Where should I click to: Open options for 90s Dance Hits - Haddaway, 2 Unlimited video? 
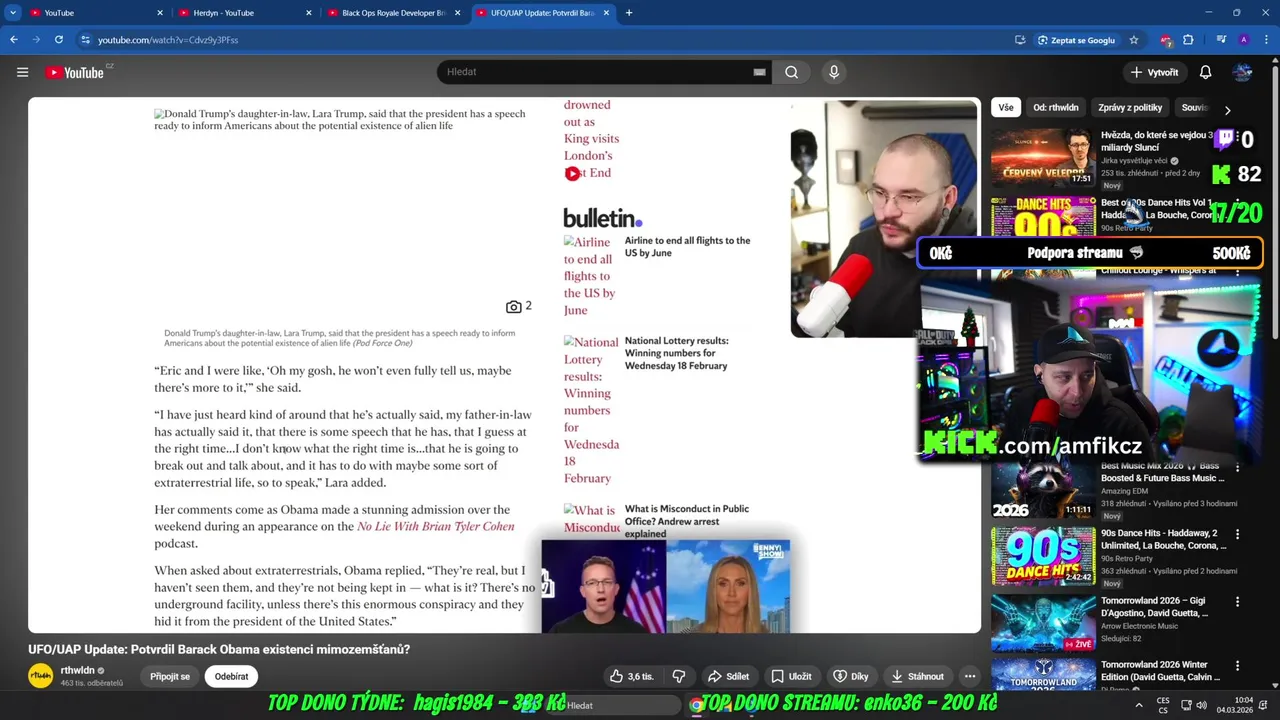click(1237, 535)
